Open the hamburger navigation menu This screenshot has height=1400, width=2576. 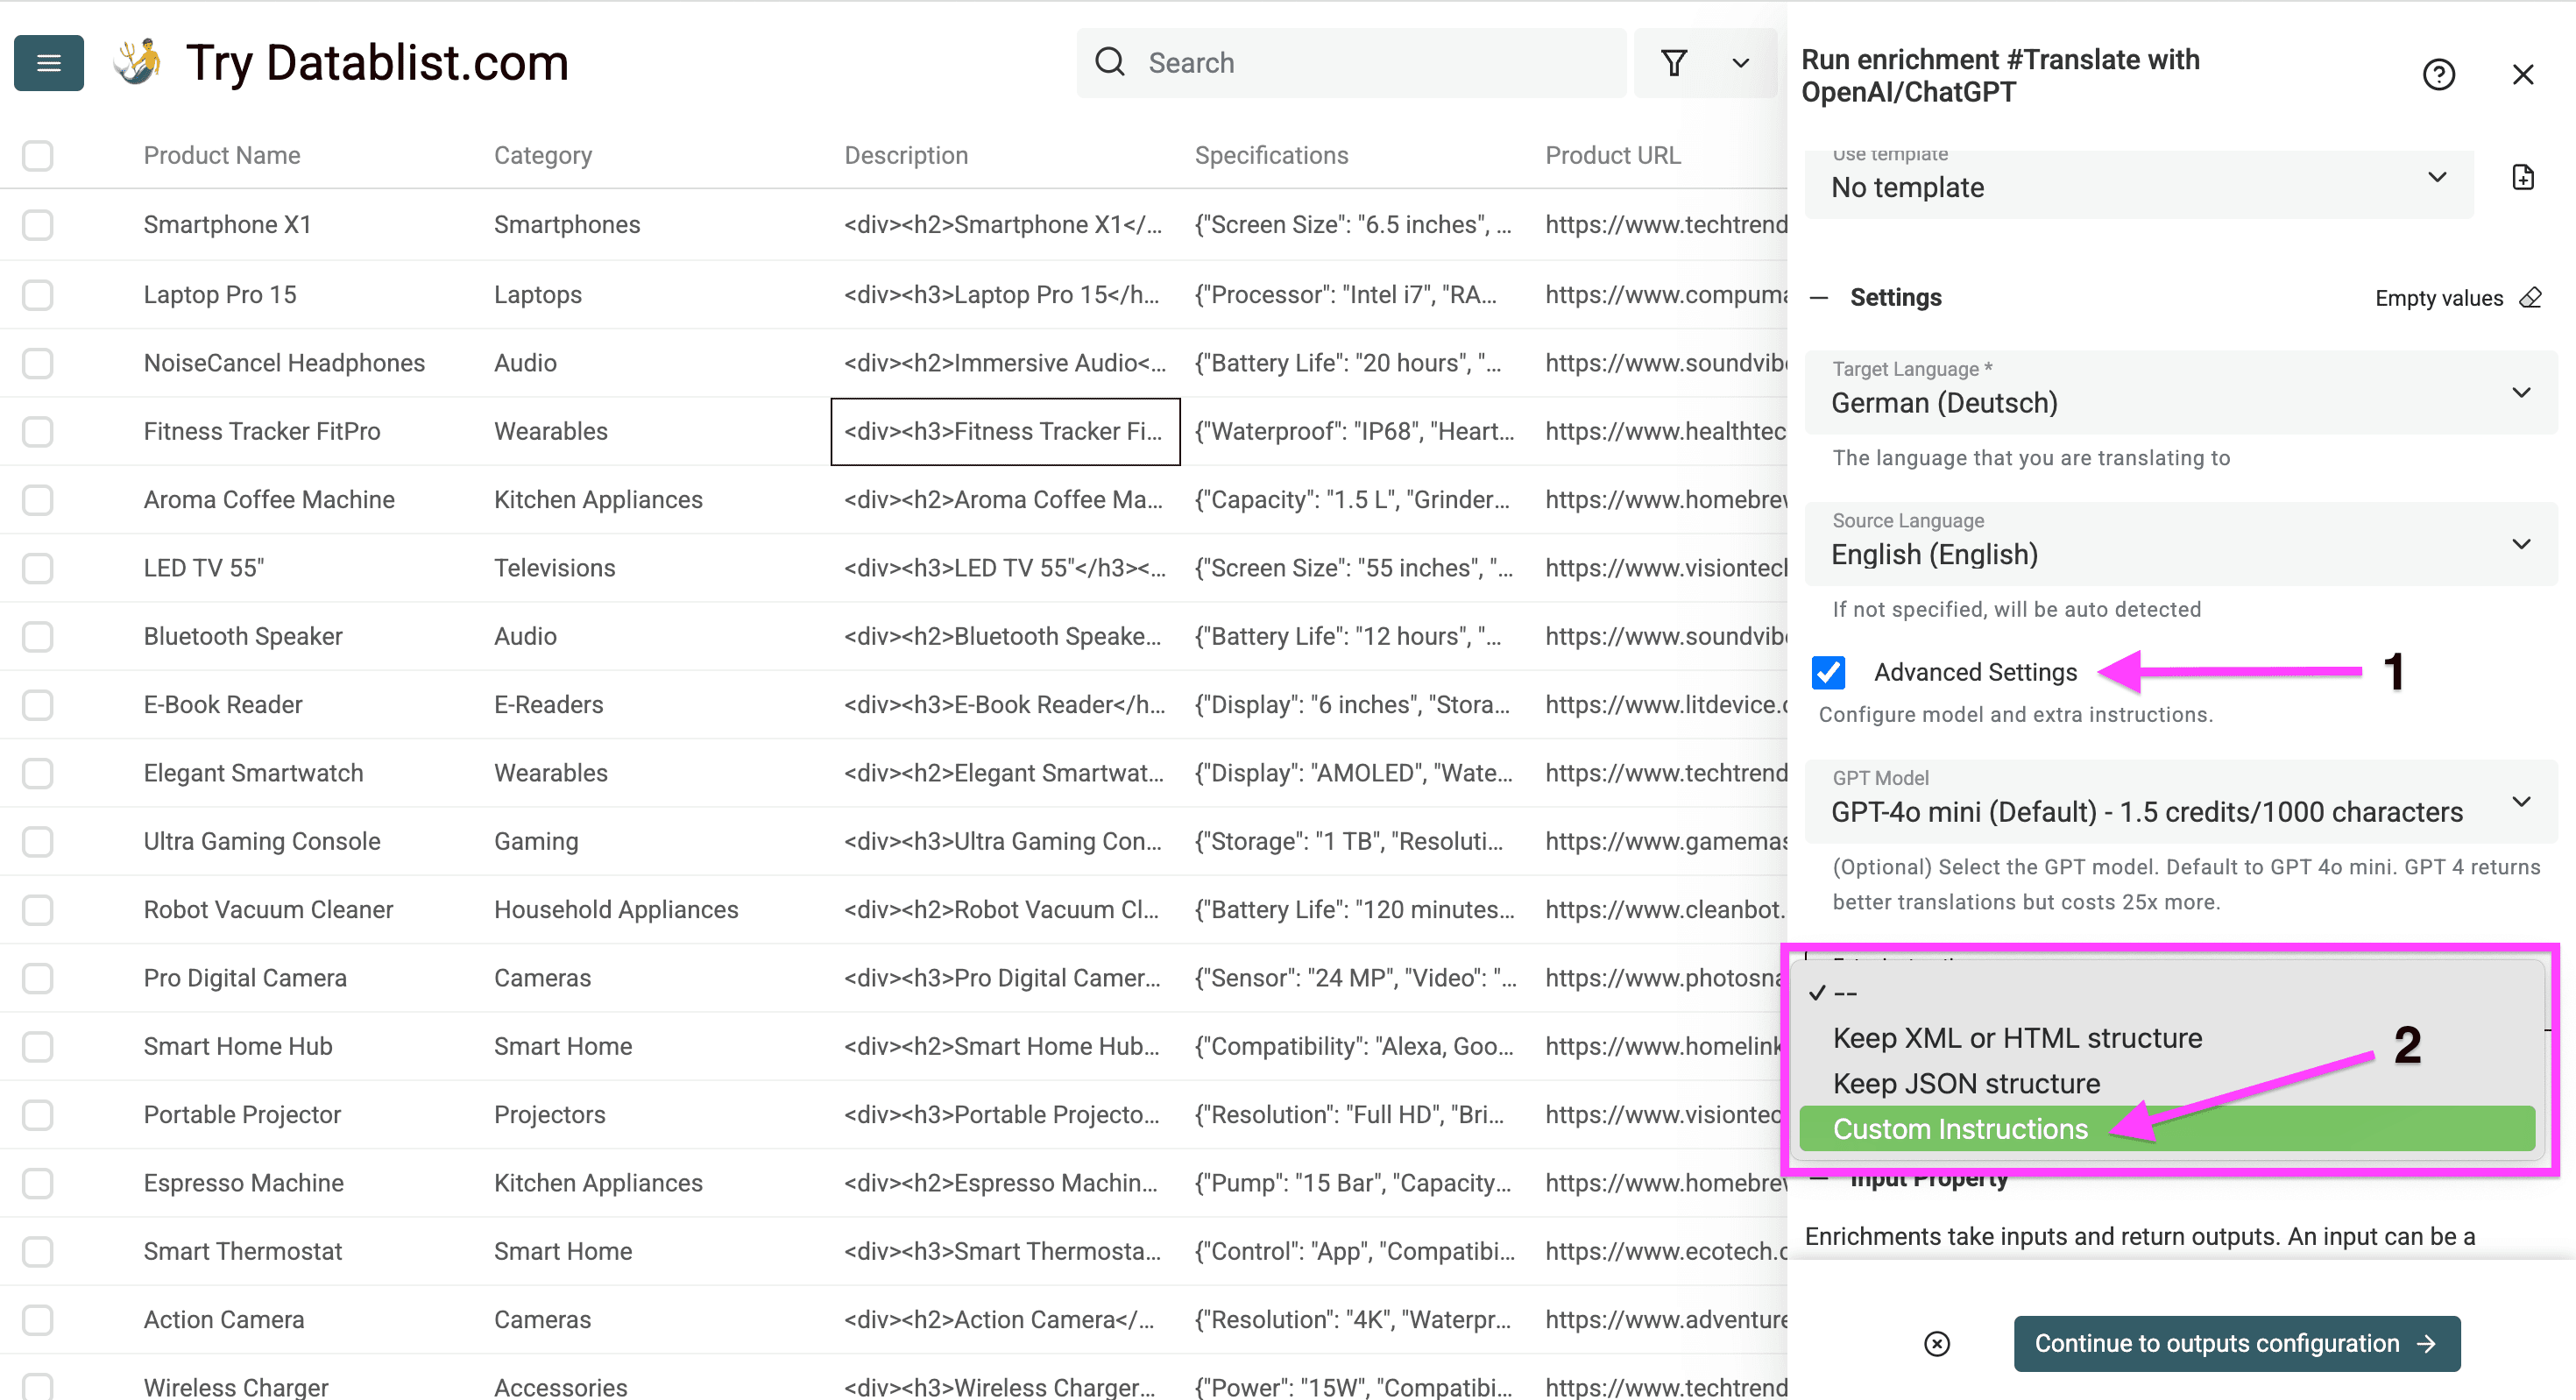click(48, 62)
